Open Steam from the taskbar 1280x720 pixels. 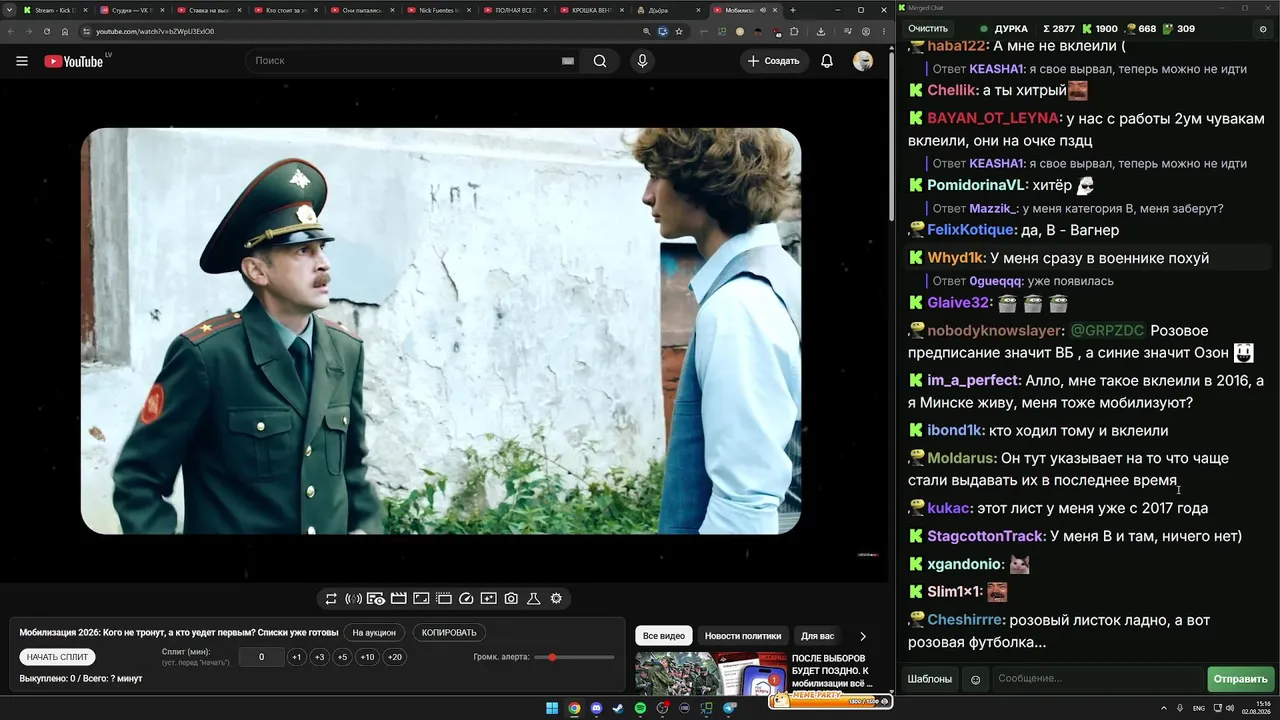click(x=618, y=709)
